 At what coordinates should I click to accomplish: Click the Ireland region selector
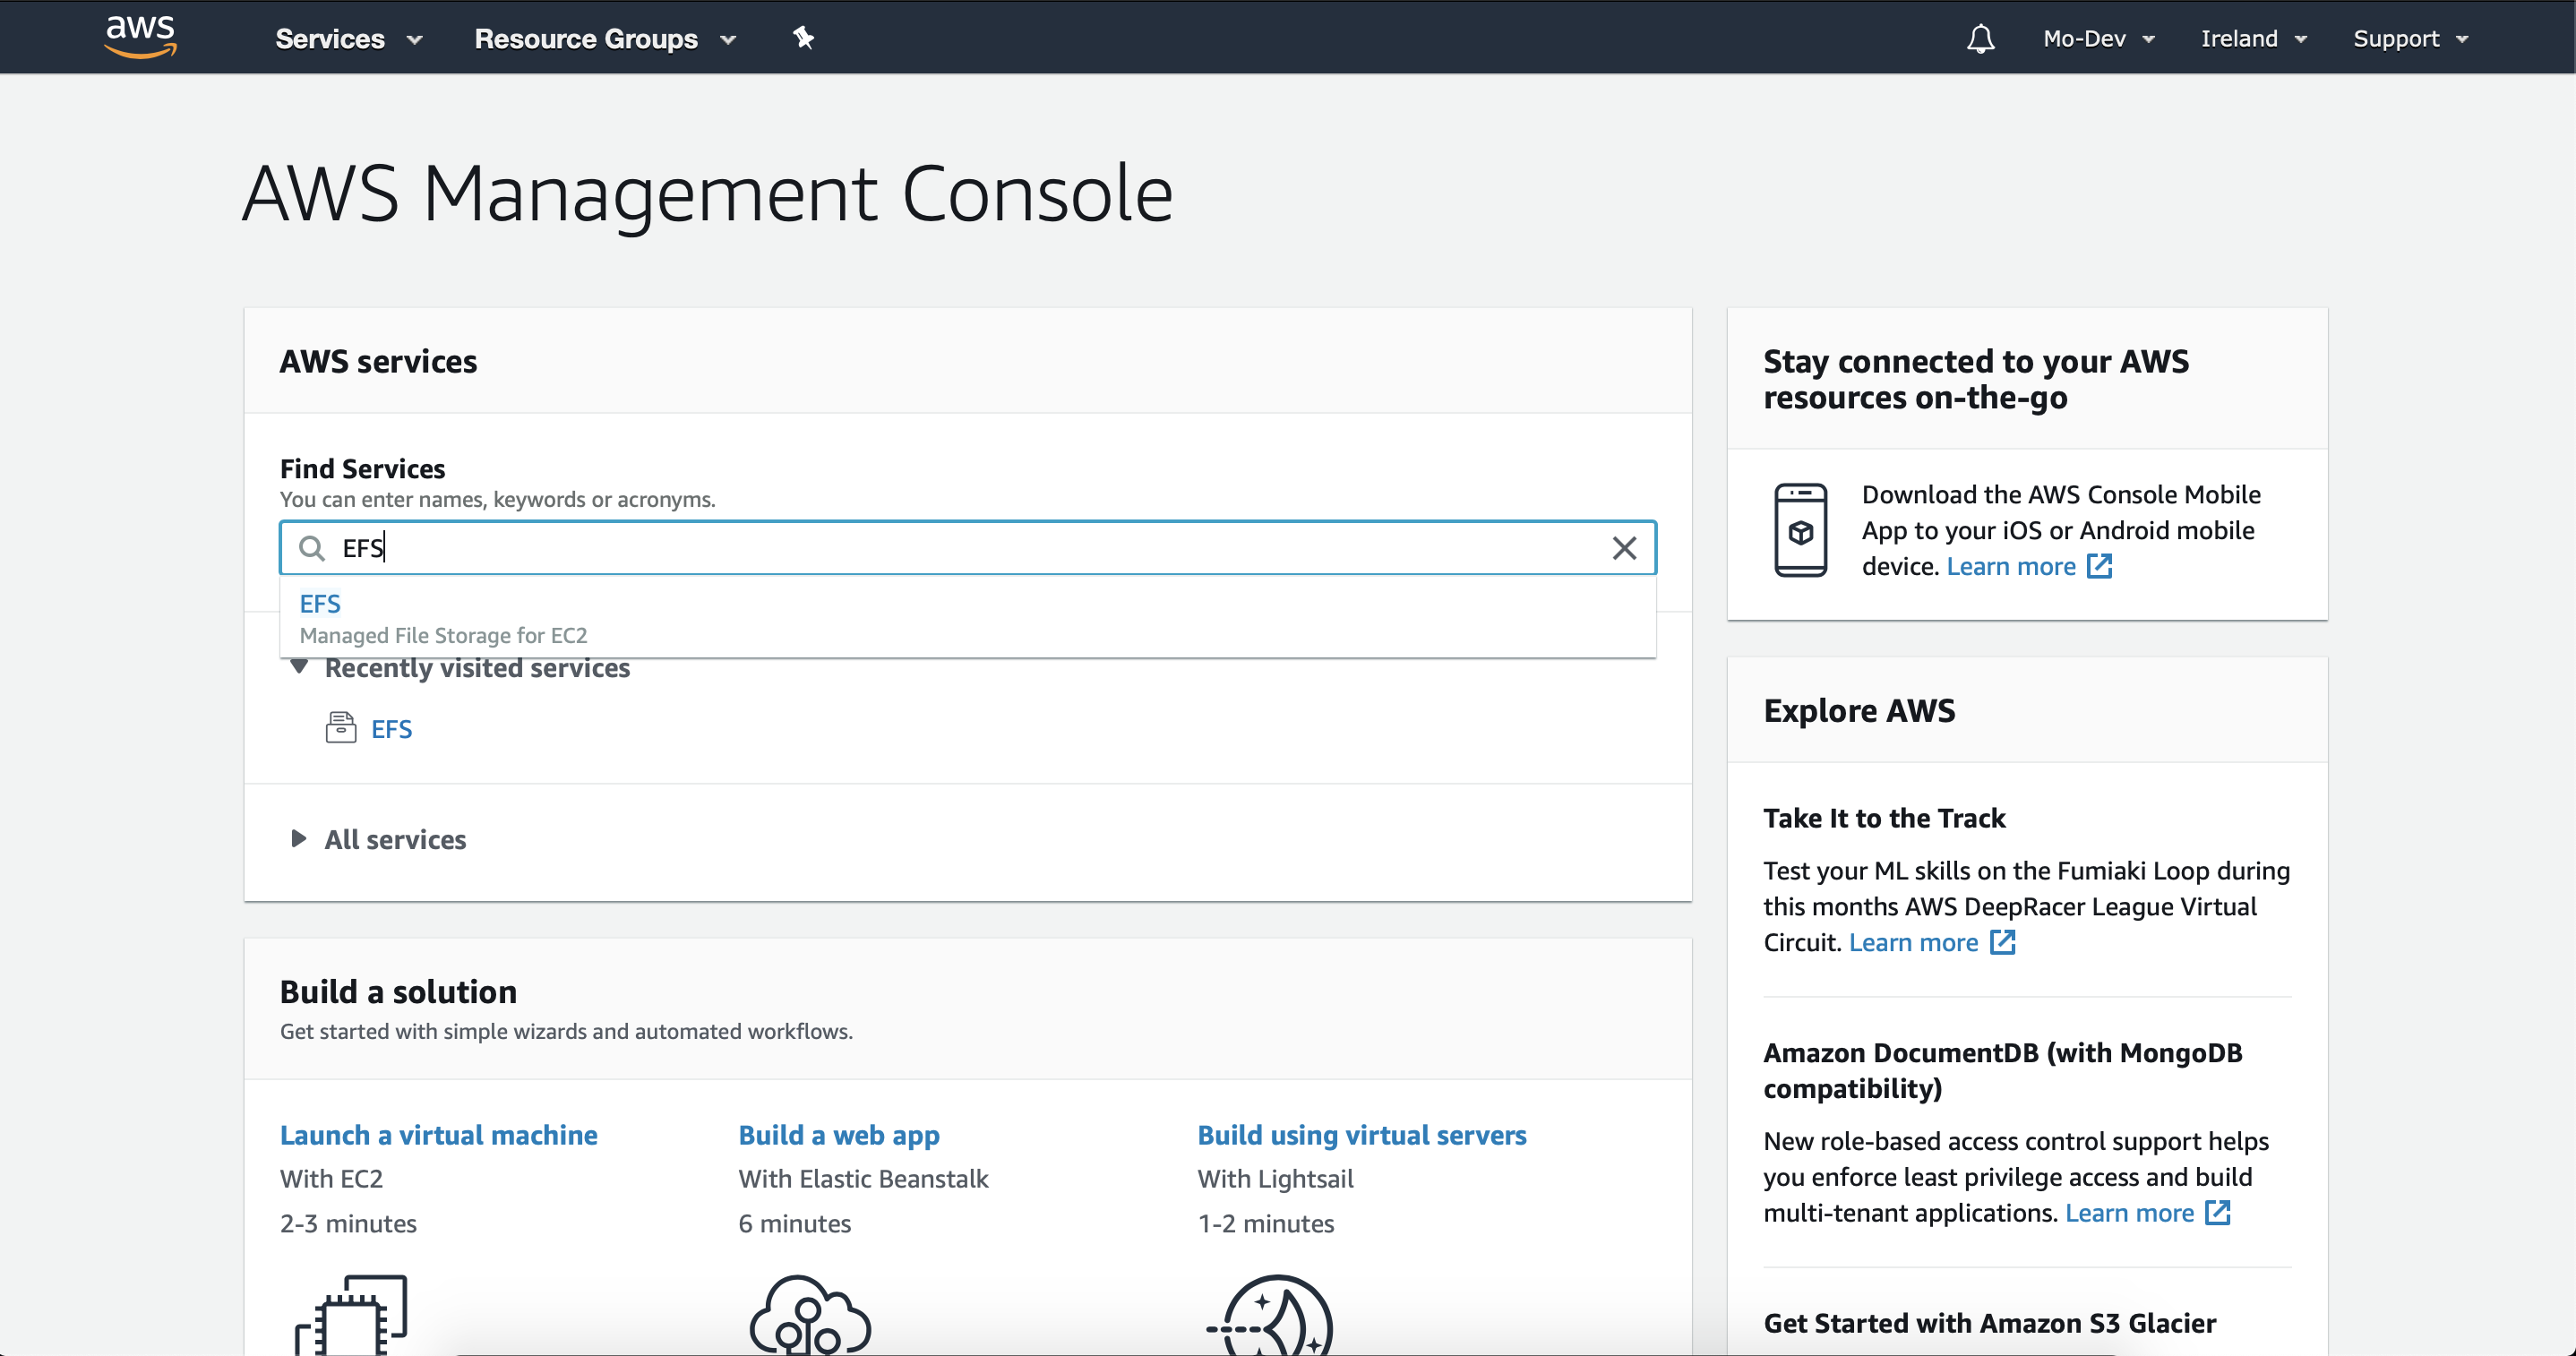coord(2249,38)
